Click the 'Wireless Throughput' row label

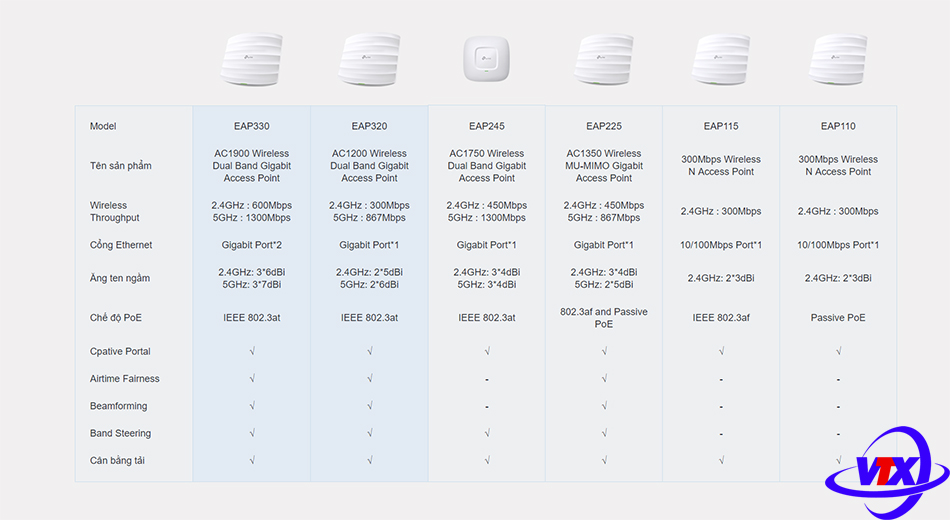(115, 212)
